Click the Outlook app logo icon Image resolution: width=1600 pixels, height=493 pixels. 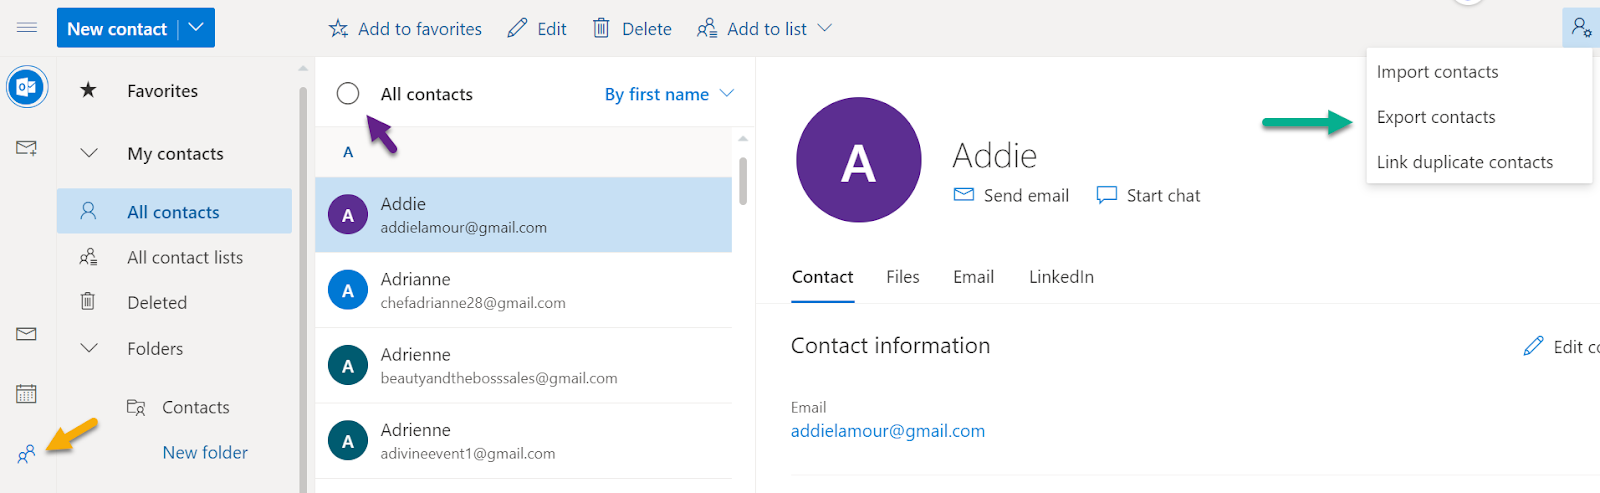27,88
